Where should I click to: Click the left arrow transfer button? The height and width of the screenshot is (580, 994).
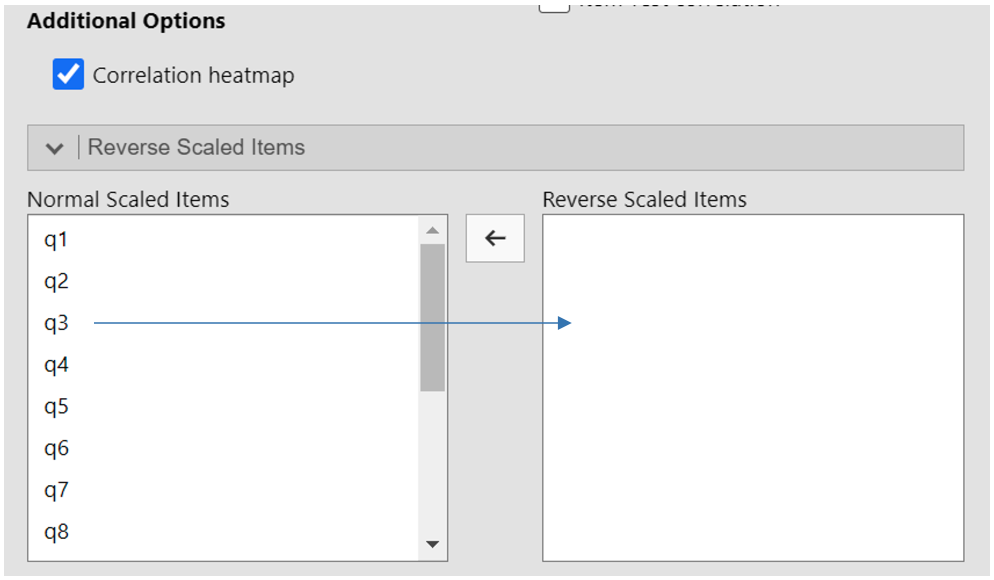(x=495, y=239)
